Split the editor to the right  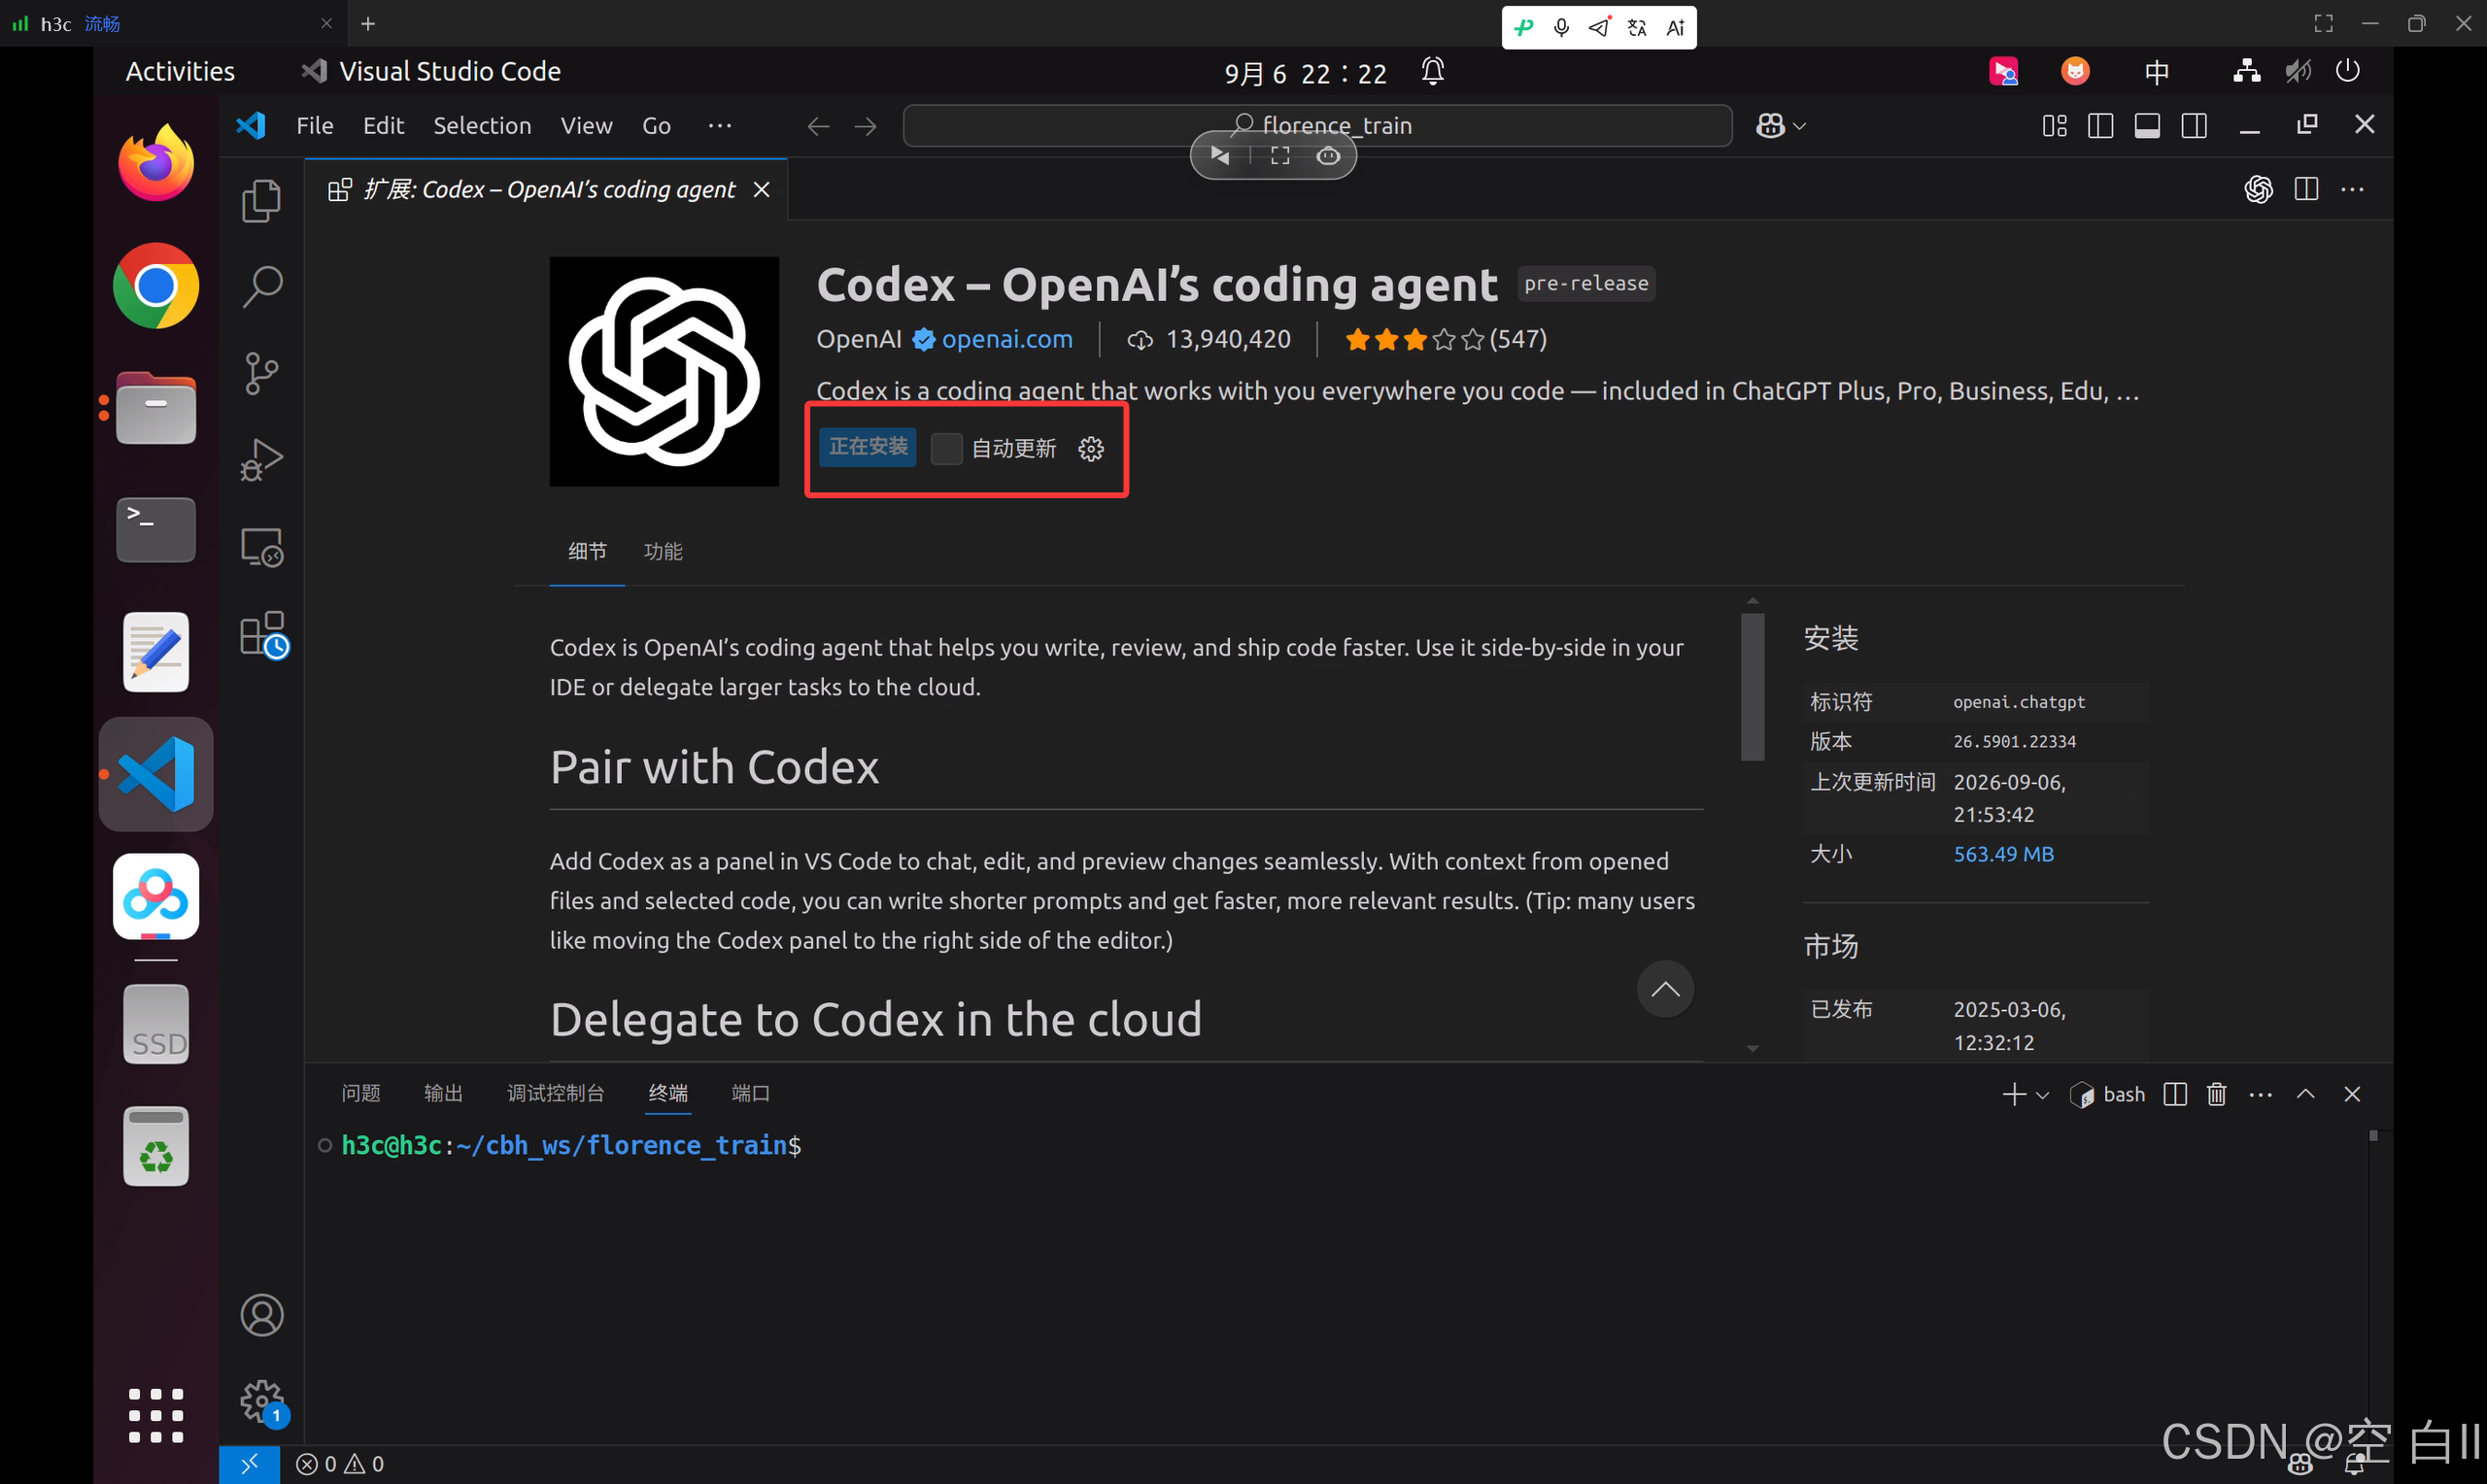click(2307, 189)
